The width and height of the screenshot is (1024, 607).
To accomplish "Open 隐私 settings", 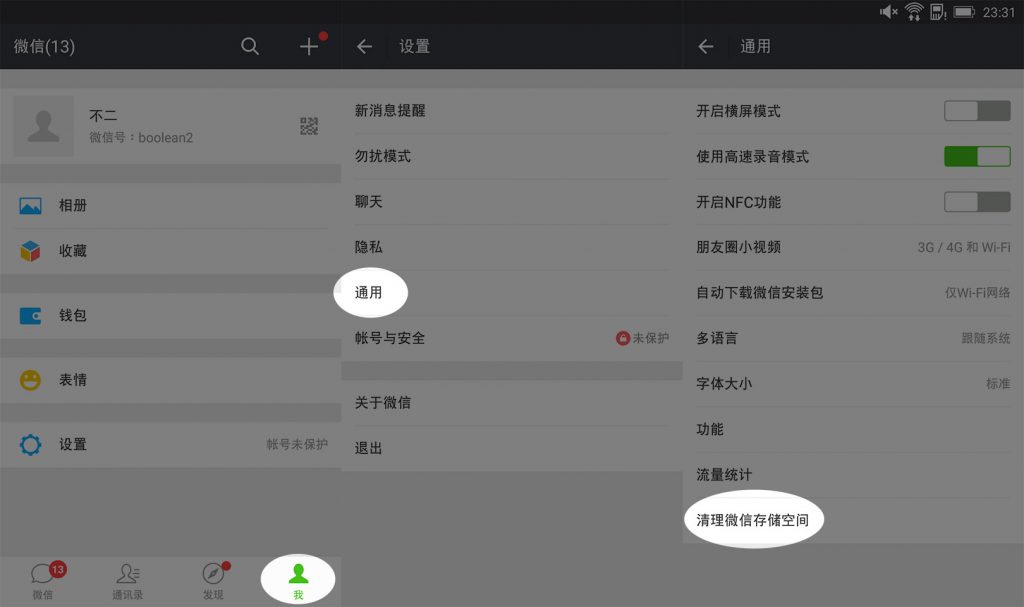I will [512, 247].
